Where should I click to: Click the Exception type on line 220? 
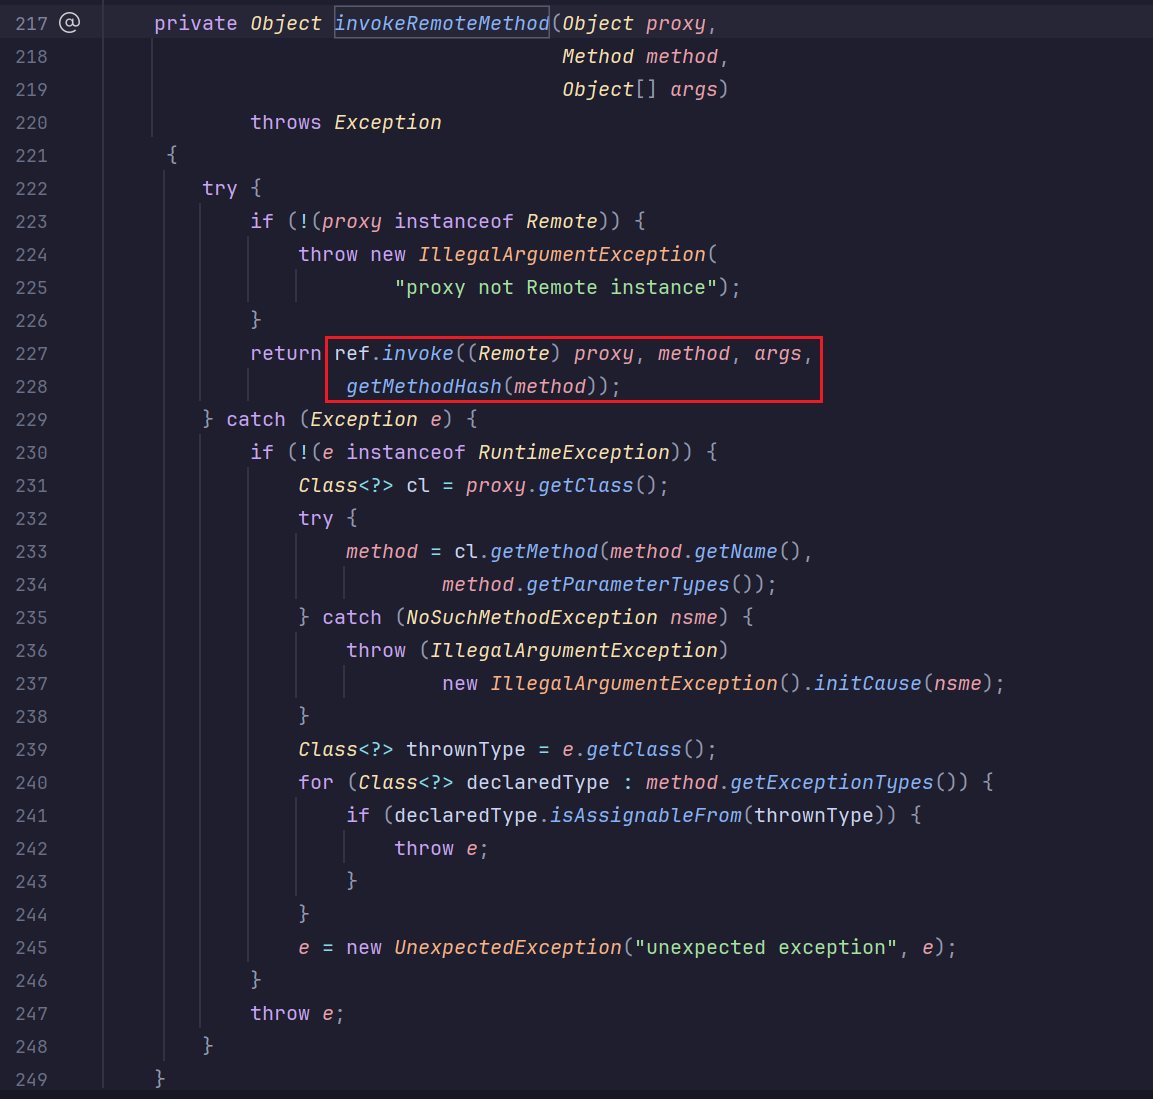pyautogui.click(x=388, y=122)
